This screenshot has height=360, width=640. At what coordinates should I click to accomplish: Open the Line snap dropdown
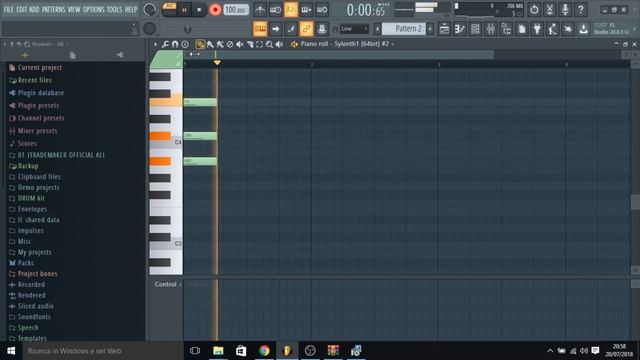(x=354, y=29)
